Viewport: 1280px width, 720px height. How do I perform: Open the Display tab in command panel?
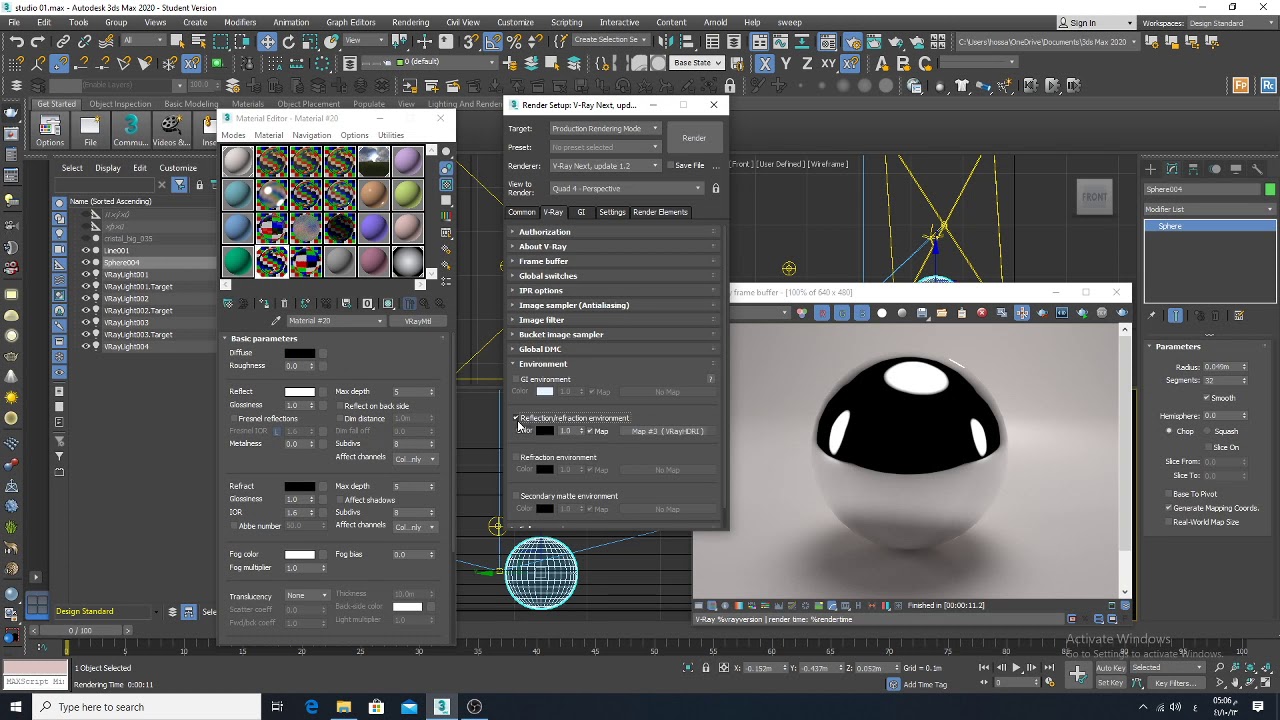(x=1236, y=169)
